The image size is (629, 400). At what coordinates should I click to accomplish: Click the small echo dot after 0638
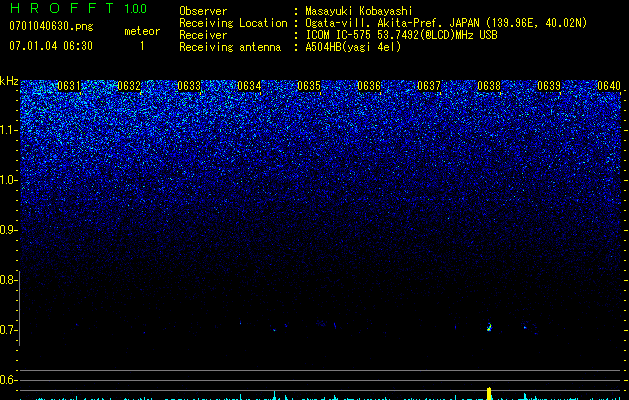tap(525, 327)
